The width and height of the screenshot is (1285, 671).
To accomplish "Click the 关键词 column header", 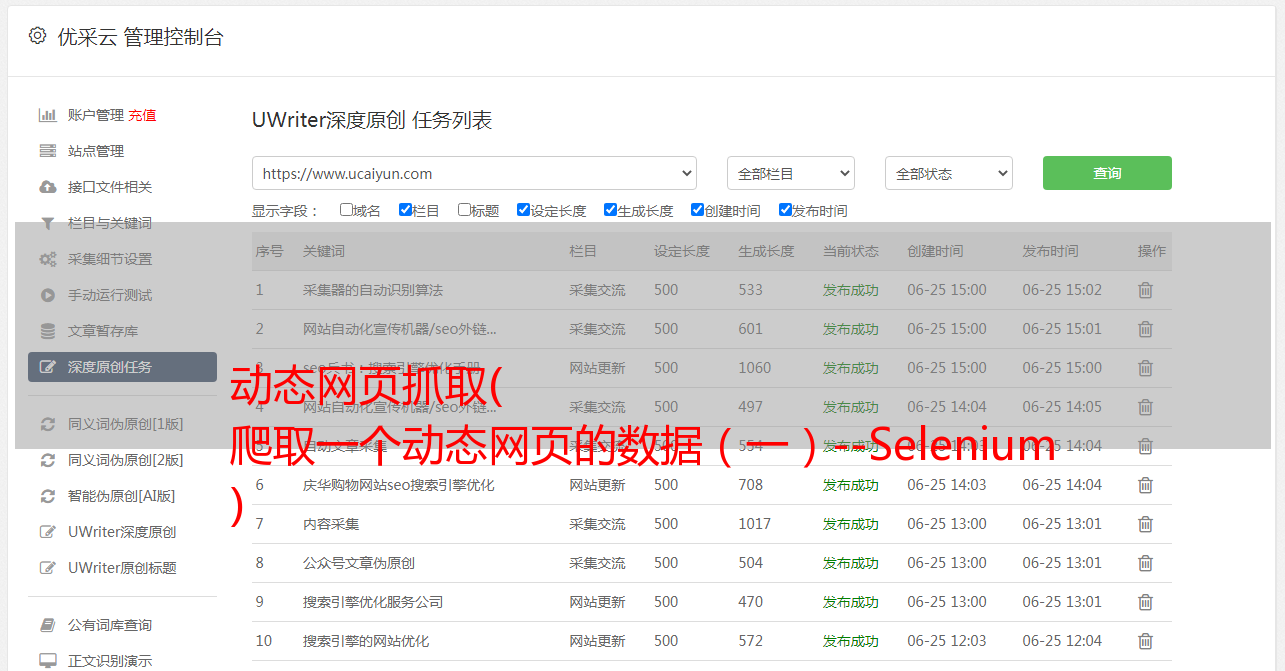I will click(324, 251).
